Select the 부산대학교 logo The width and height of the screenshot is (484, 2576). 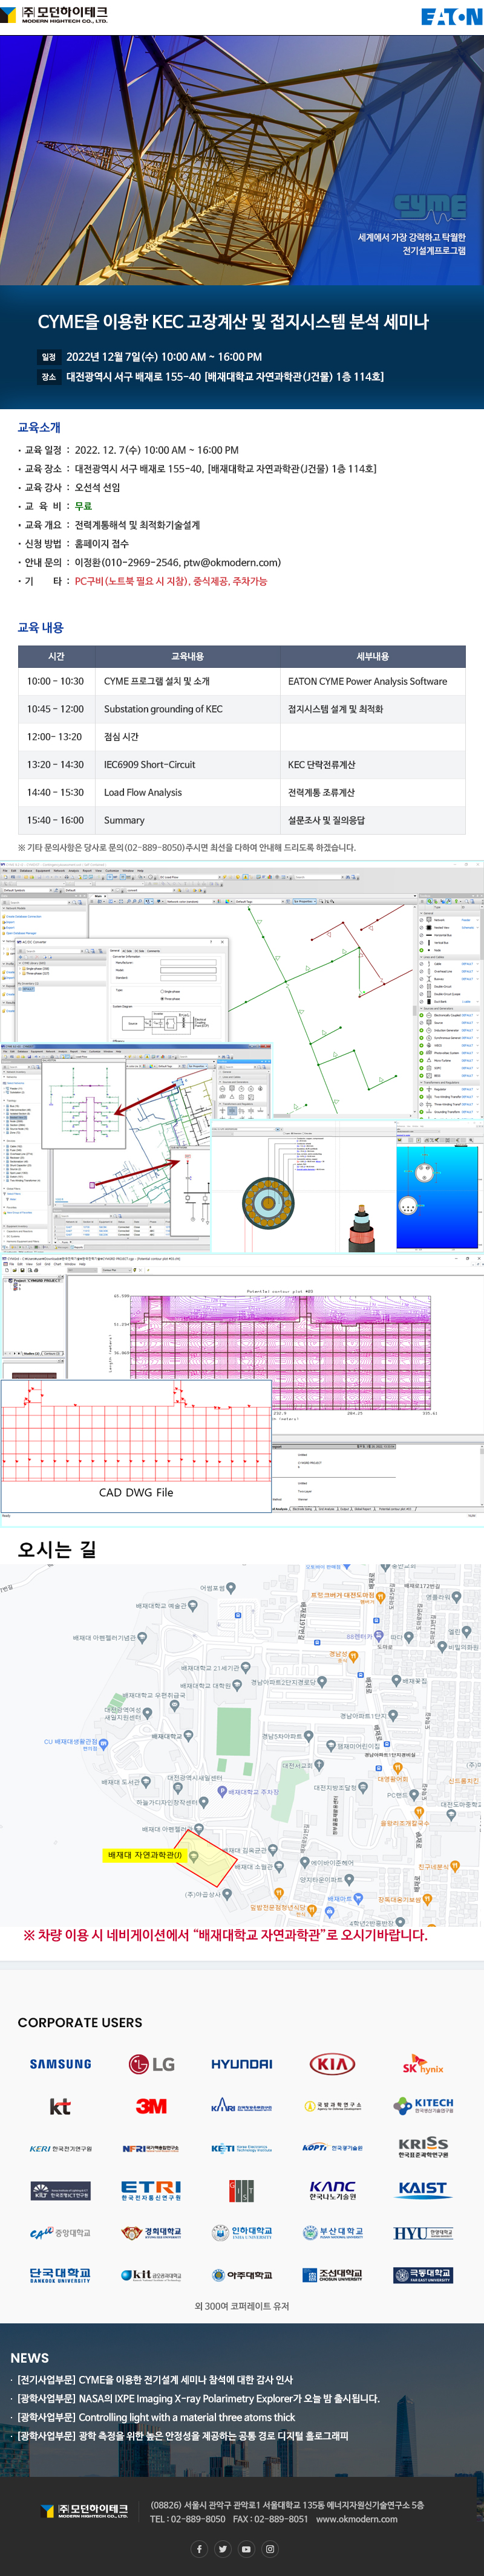332,2232
